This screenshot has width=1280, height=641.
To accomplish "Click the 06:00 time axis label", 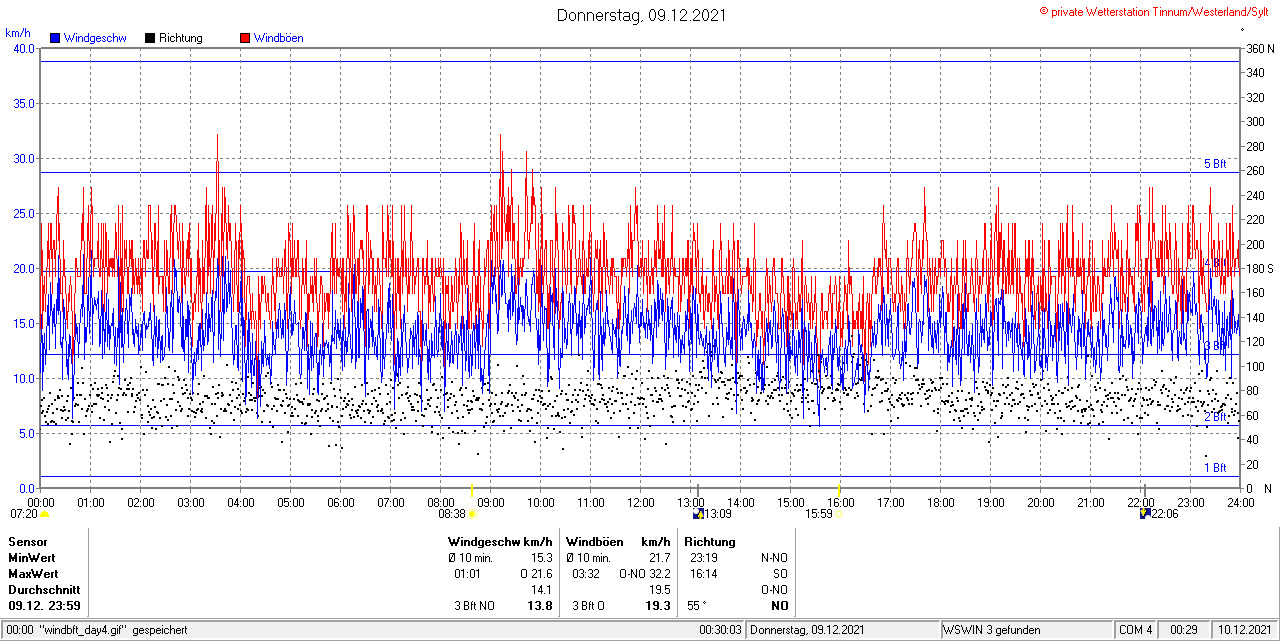I will [x=341, y=502].
